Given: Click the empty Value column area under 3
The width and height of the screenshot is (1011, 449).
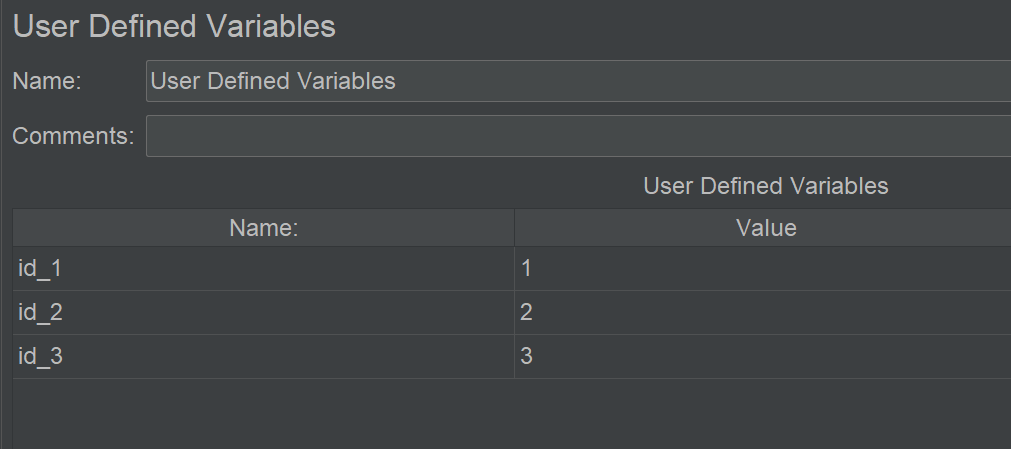Looking at the screenshot, I should (x=763, y=414).
